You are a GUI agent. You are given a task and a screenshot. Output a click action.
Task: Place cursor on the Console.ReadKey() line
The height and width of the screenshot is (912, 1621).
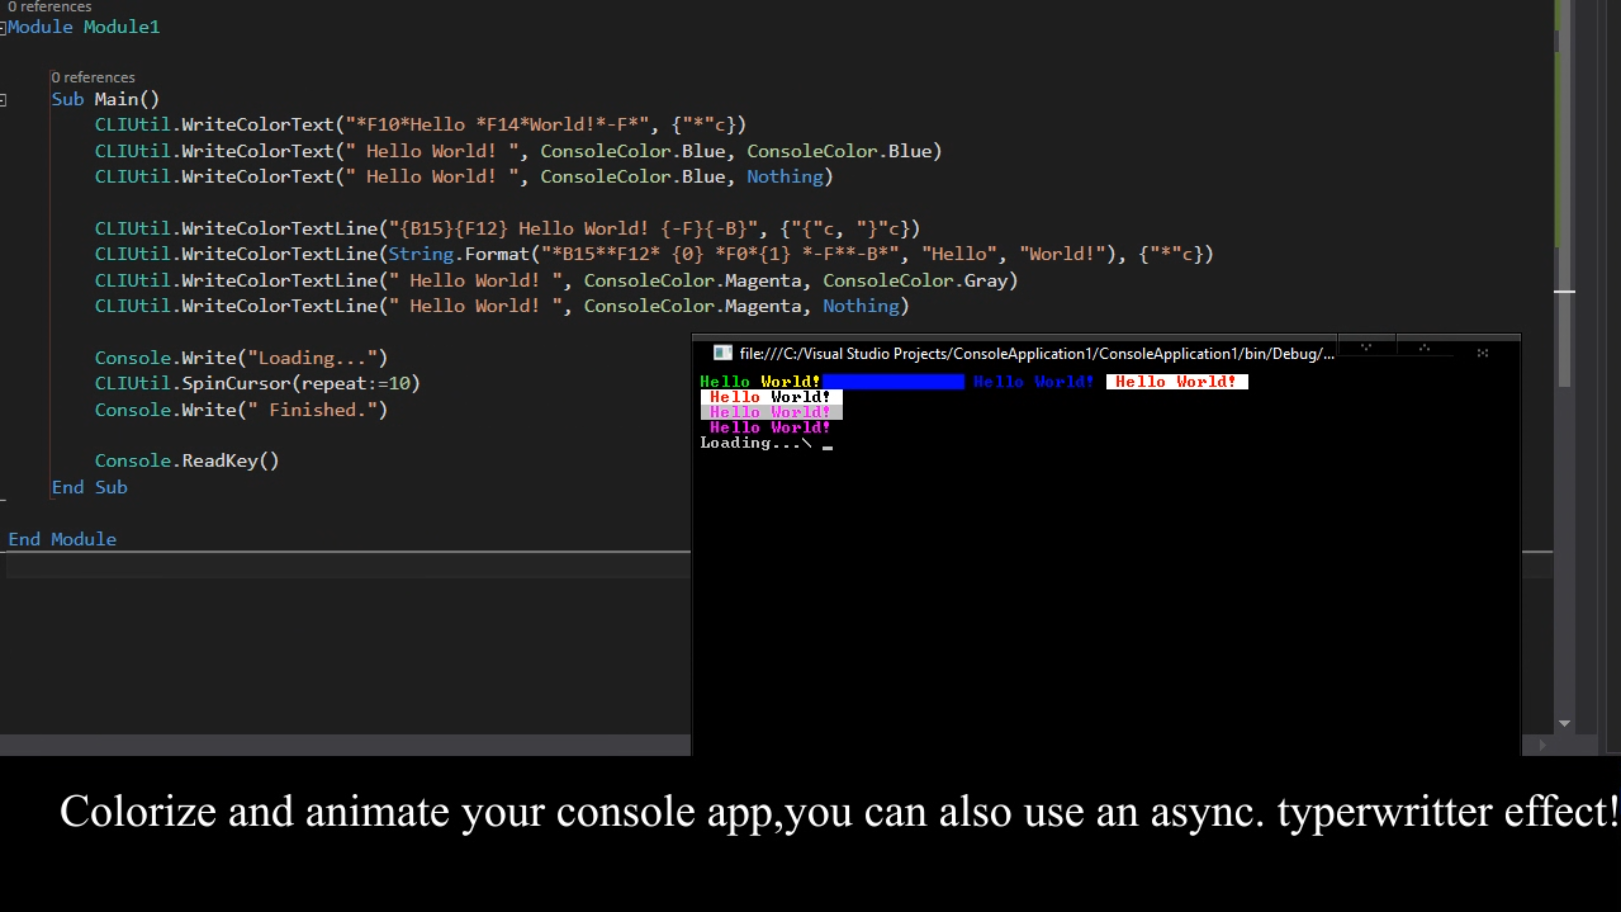coord(186,460)
